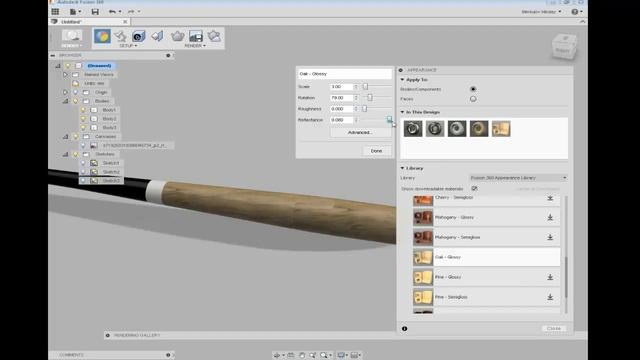Open the Render workspace switcher

point(72,39)
